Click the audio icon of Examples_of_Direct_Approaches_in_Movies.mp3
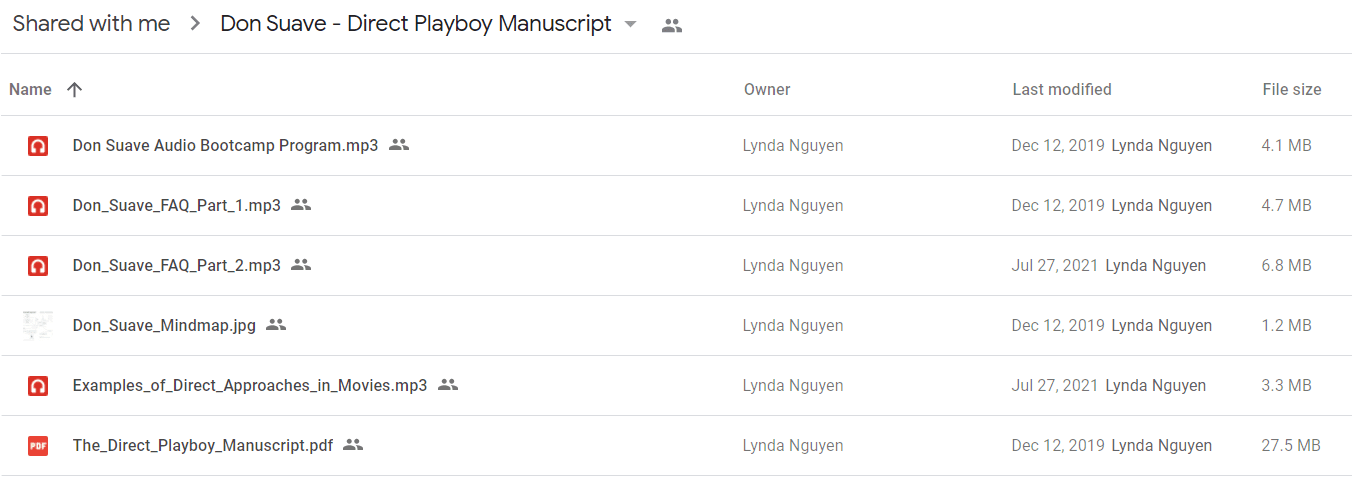The height and width of the screenshot is (477, 1352). (x=38, y=386)
